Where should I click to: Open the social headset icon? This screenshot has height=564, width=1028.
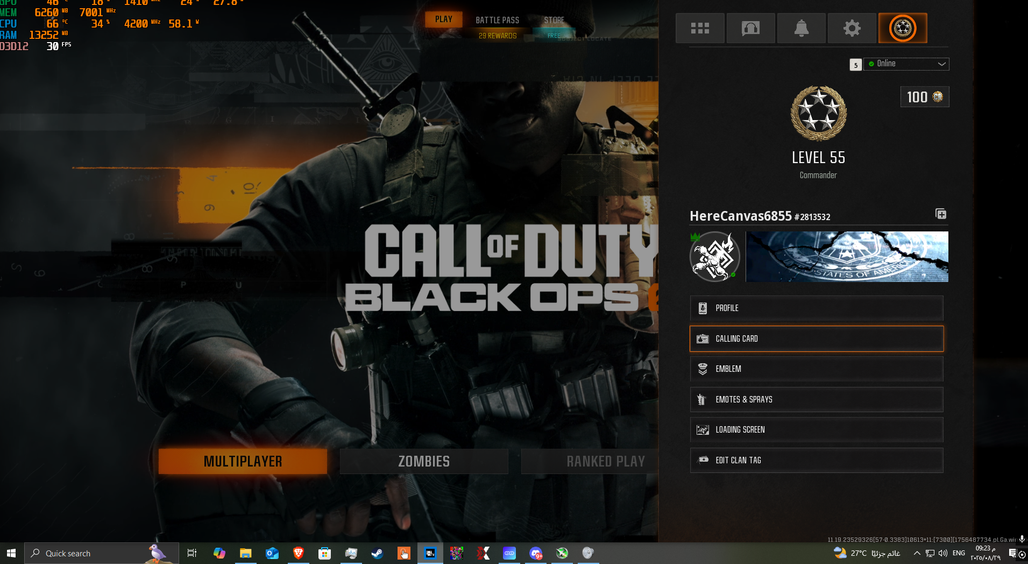750,28
